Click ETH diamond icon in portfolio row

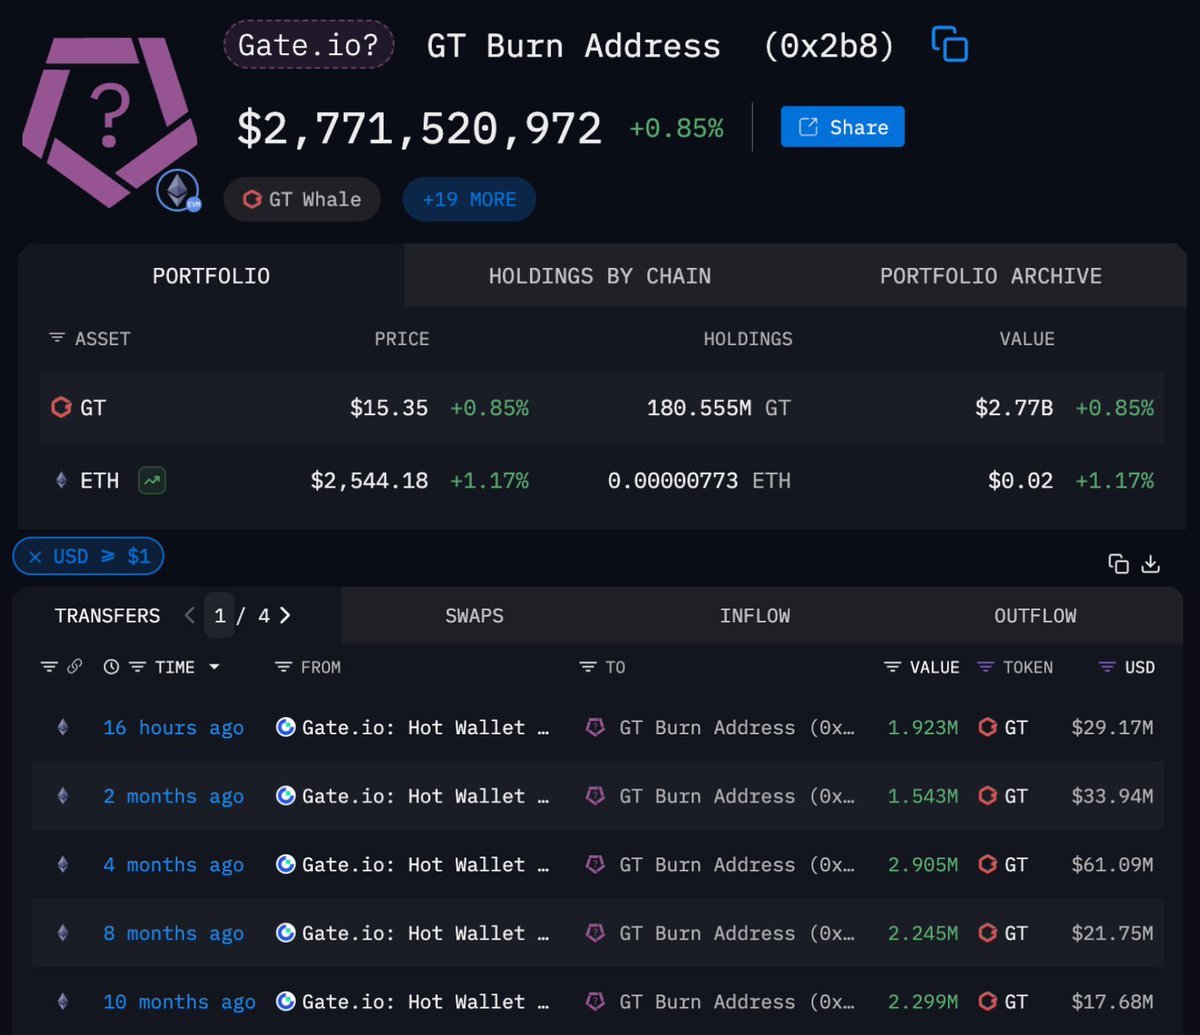[x=61, y=481]
